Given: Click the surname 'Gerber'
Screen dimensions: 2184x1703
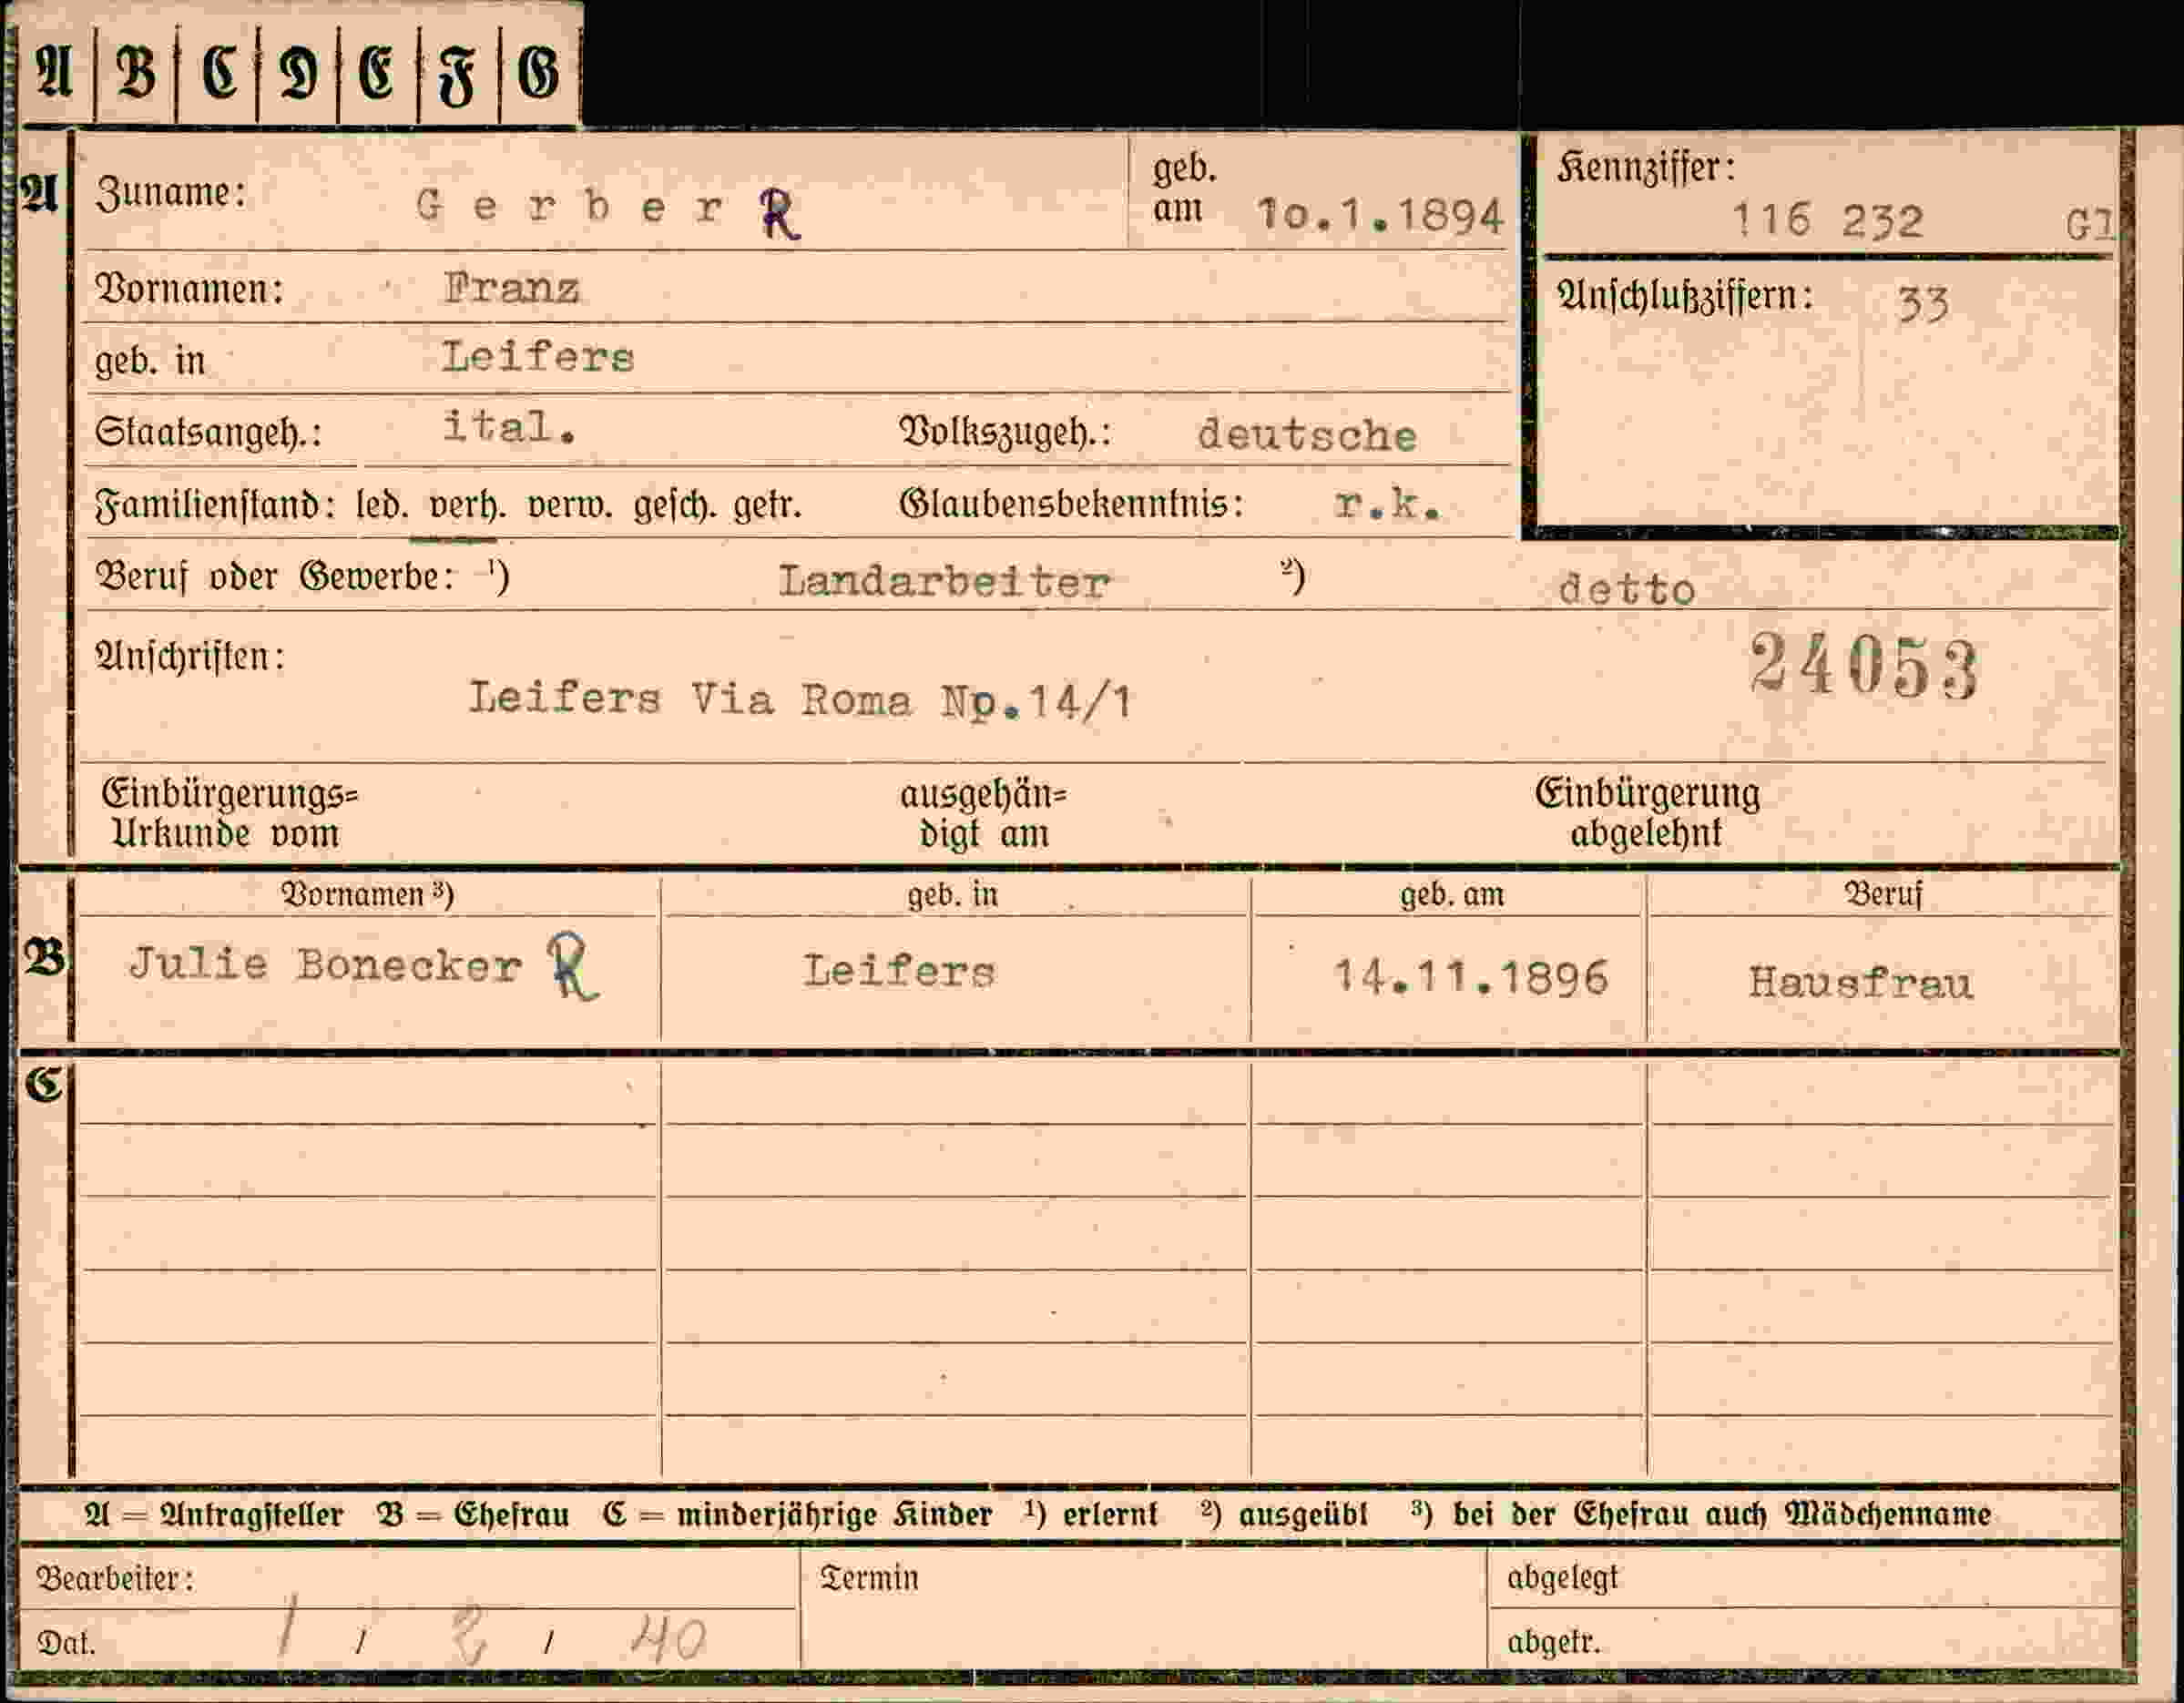Looking at the screenshot, I should [570, 207].
